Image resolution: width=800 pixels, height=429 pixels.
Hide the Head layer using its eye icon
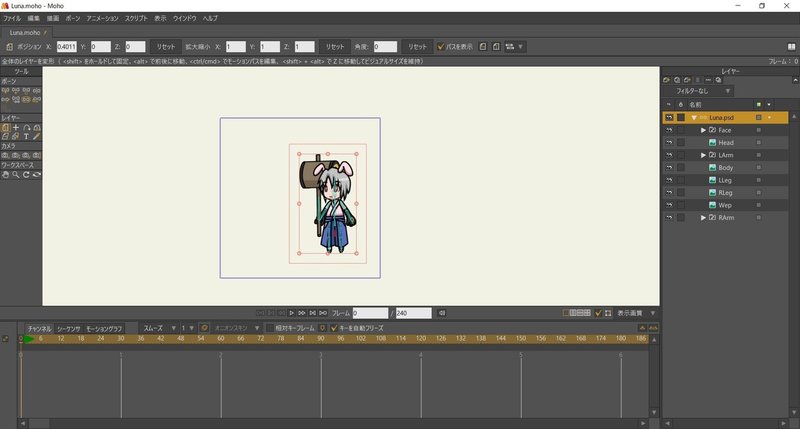pyautogui.click(x=668, y=142)
